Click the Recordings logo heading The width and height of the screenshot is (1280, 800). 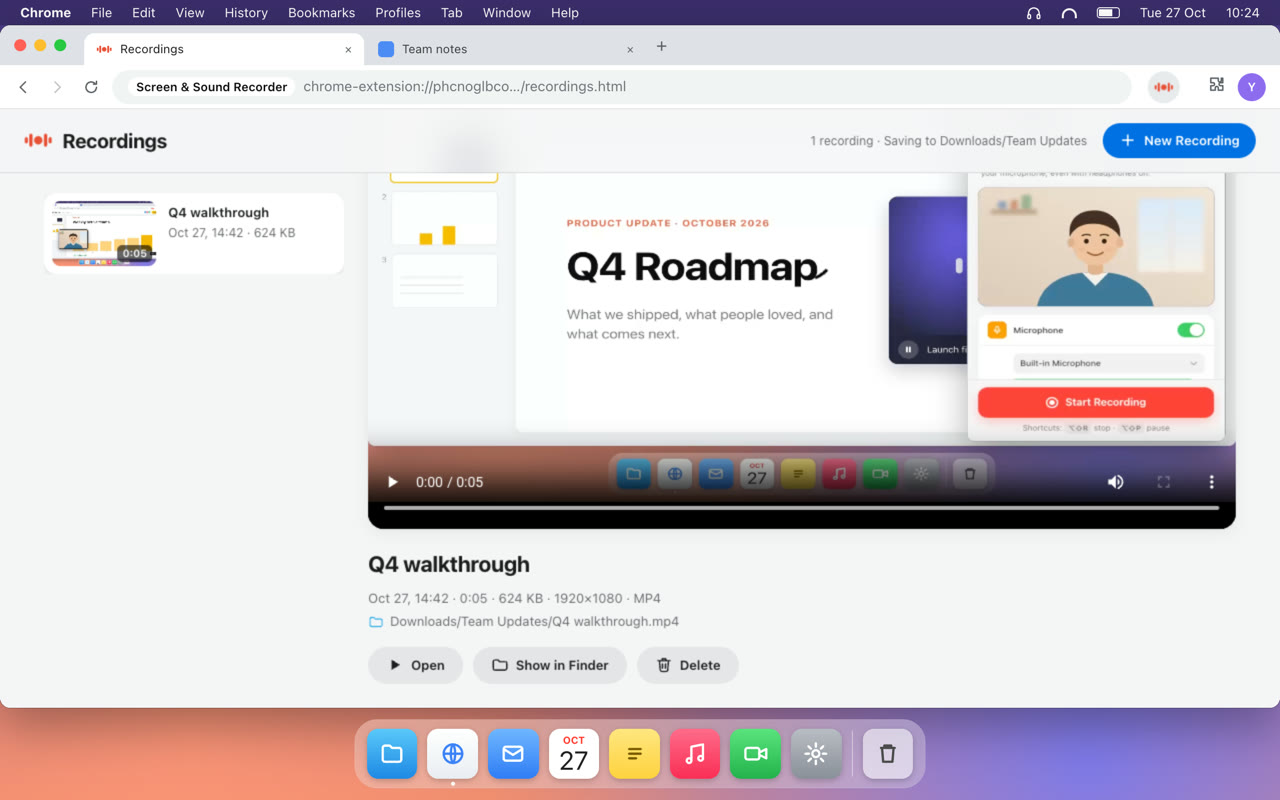coord(96,141)
